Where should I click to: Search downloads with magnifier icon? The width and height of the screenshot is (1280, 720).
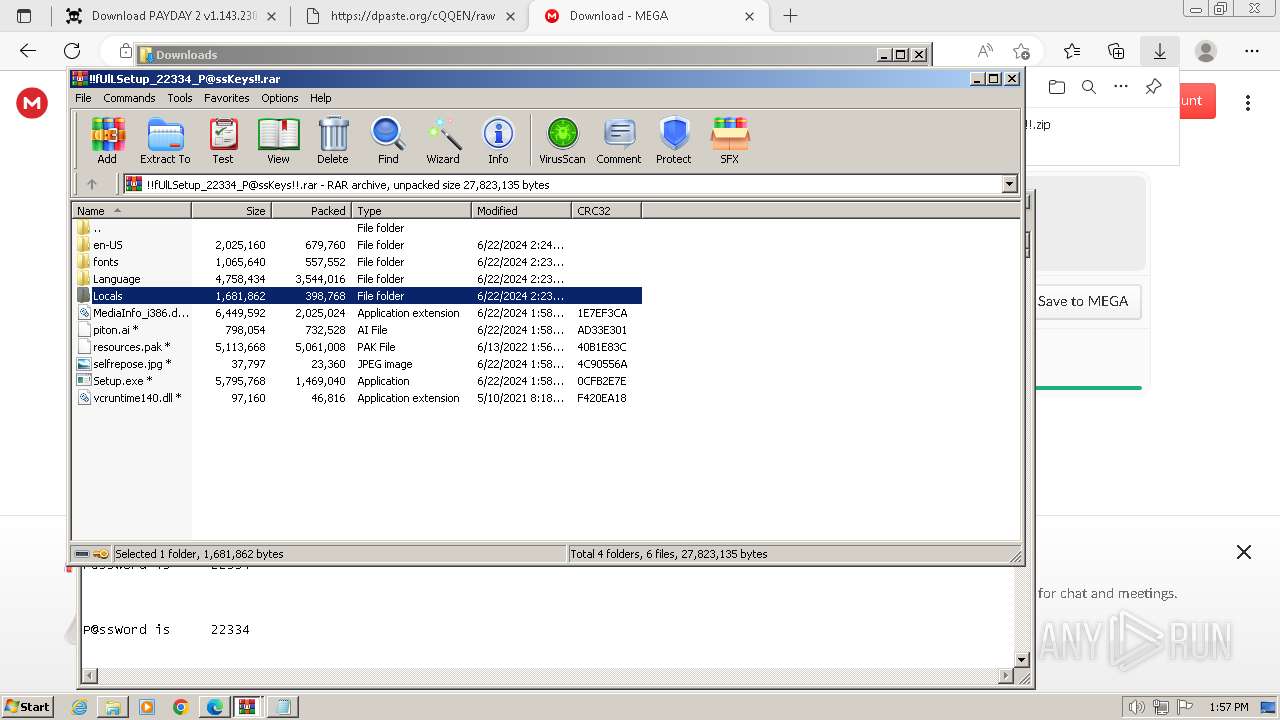[x=1089, y=87]
